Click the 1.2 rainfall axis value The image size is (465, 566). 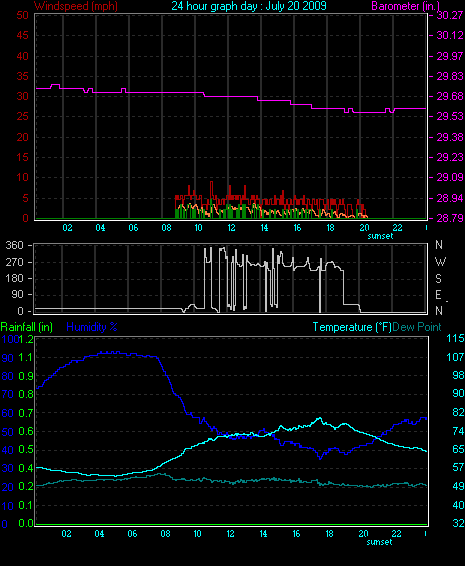click(x=26, y=339)
